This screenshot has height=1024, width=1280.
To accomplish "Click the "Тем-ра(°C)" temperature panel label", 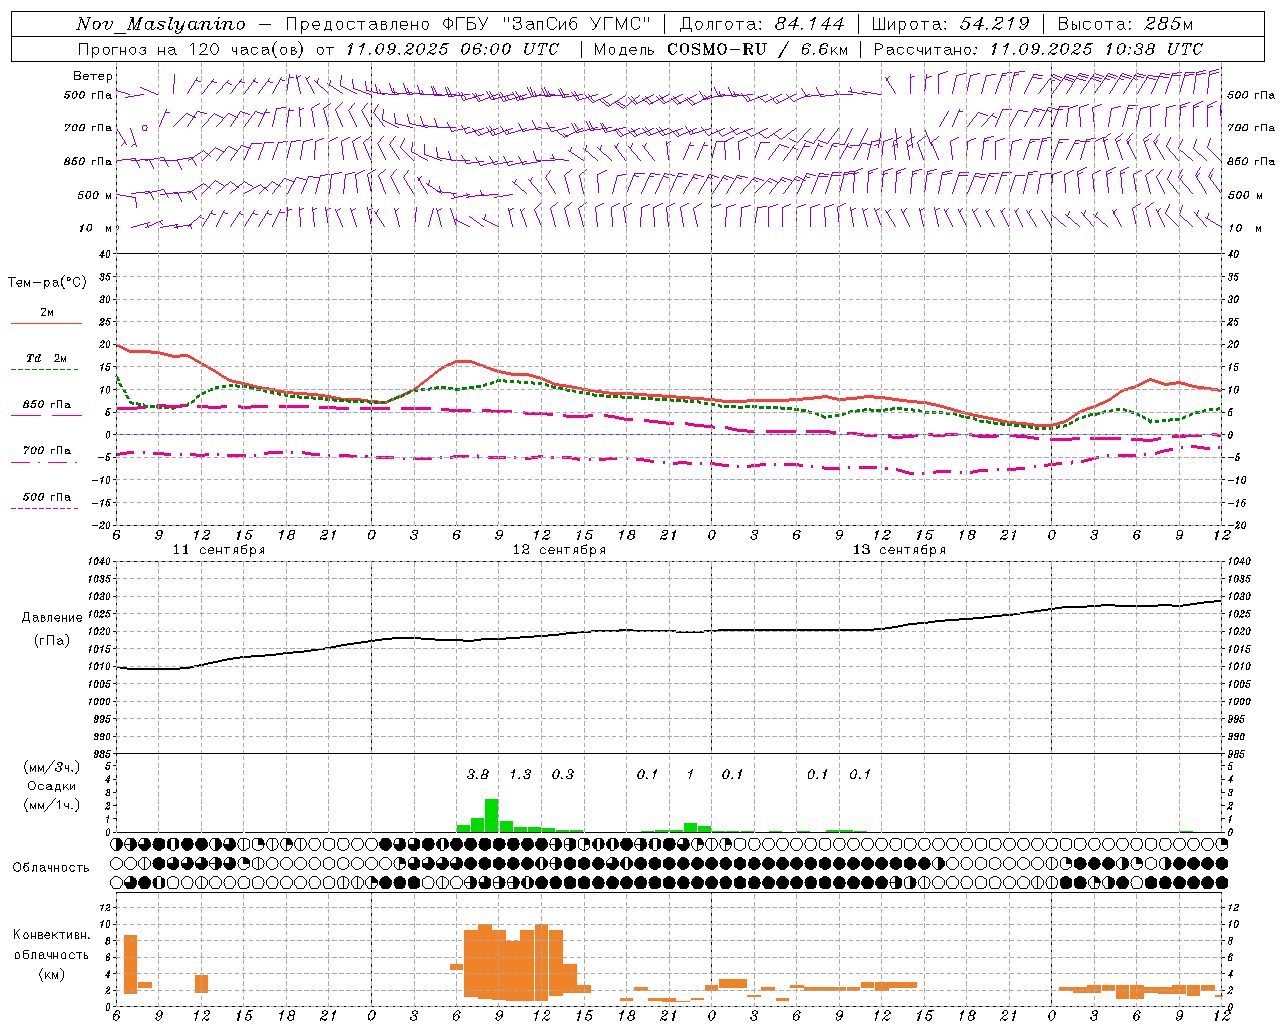I will click(x=47, y=283).
